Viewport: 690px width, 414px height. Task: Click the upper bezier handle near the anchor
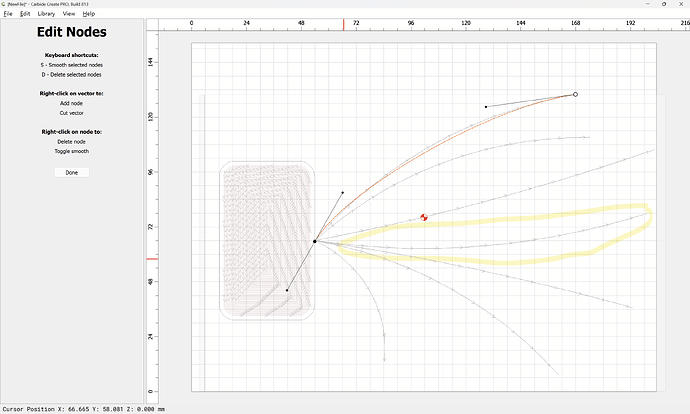pos(343,192)
